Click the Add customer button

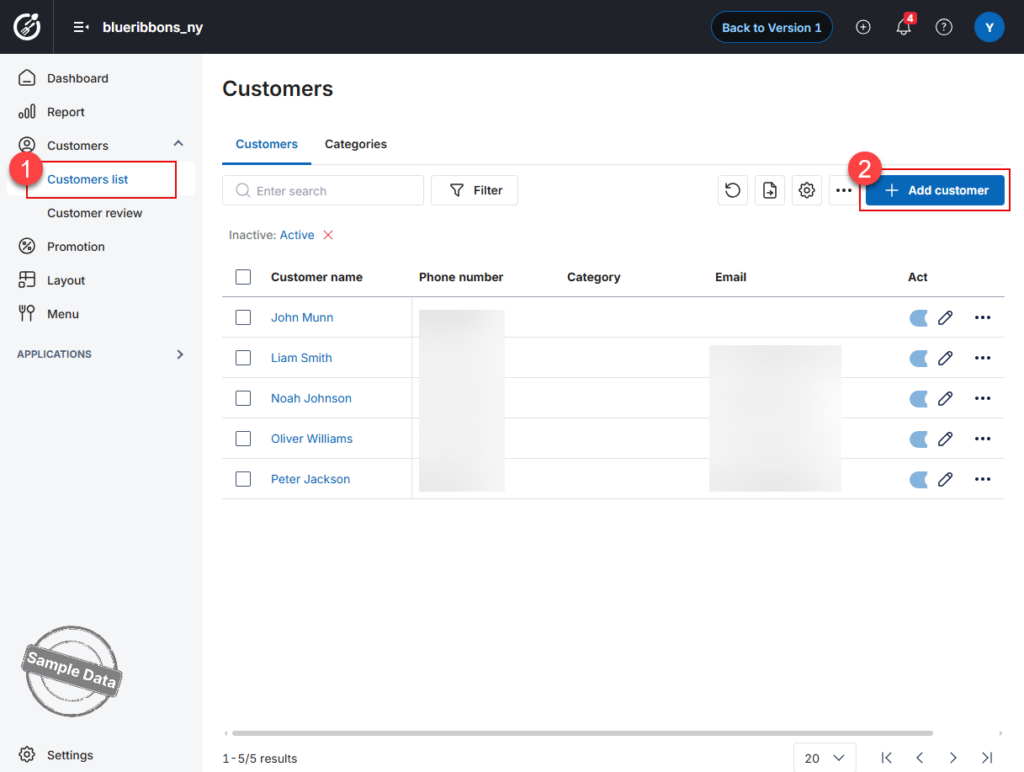tap(935, 190)
